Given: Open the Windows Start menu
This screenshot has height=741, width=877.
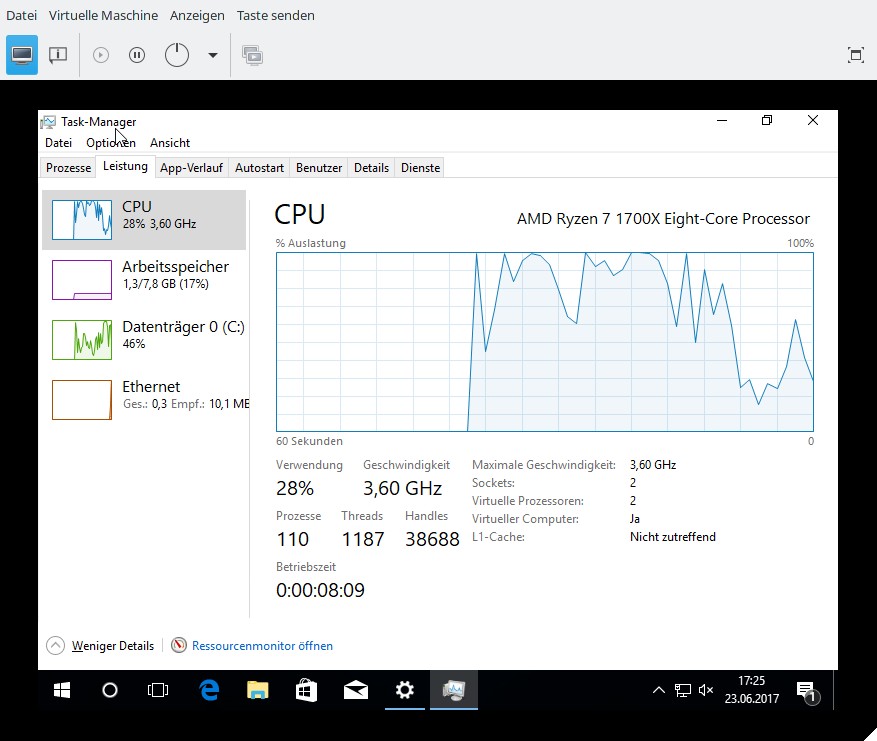Looking at the screenshot, I should (x=62, y=690).
